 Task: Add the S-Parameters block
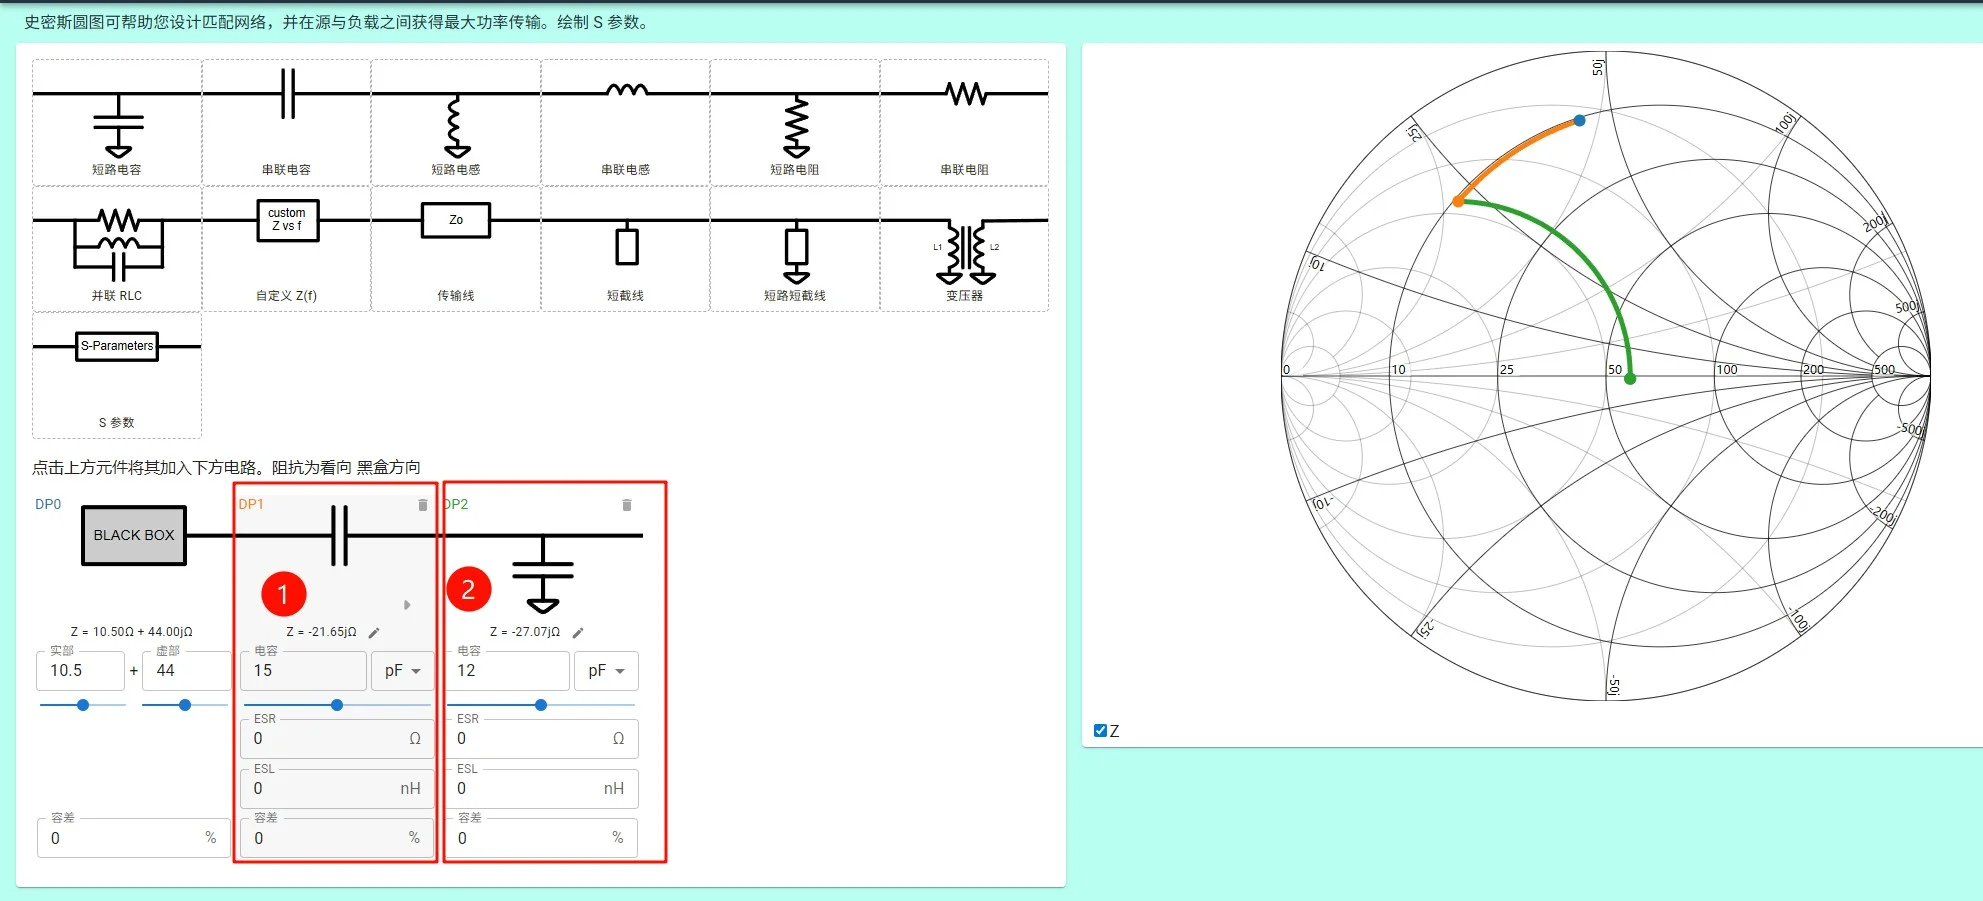tap(117, 375)
